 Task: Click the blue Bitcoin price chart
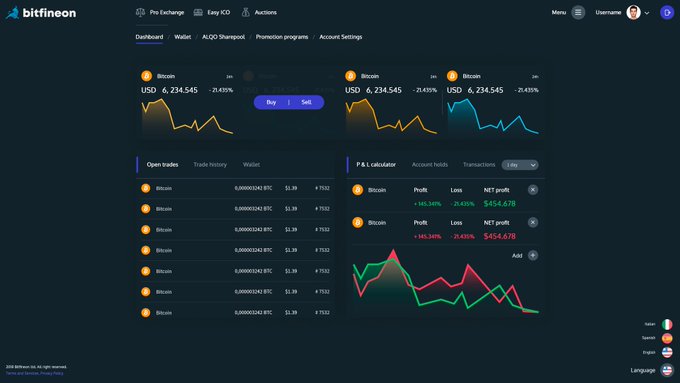click(x=493, y=116)
